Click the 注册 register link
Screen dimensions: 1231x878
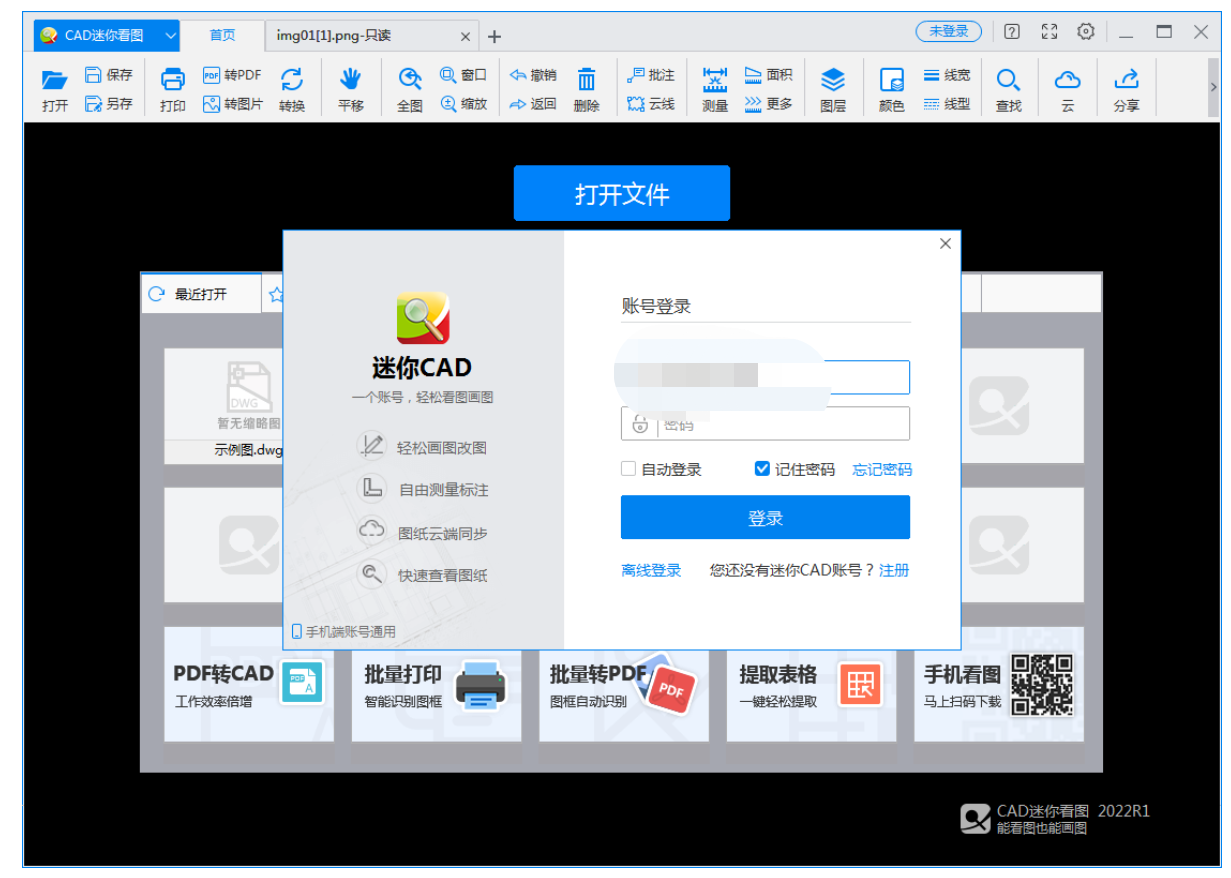894,571
